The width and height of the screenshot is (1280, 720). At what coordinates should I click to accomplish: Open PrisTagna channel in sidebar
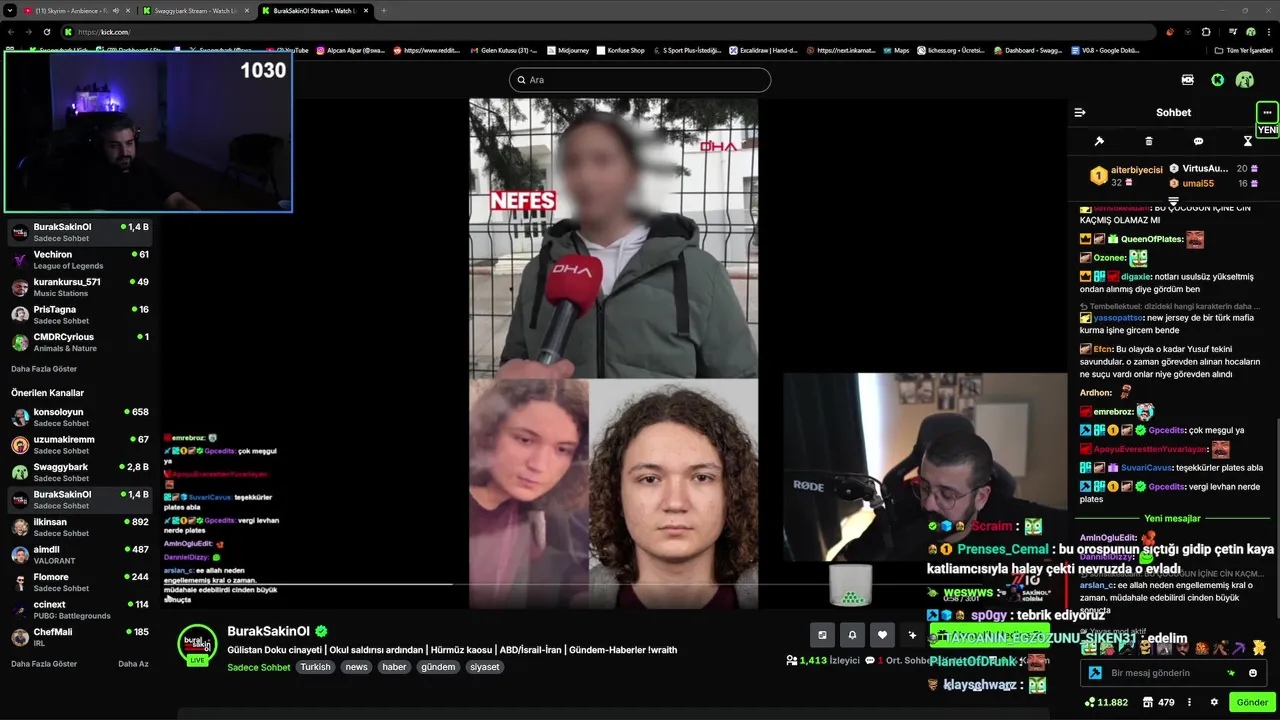pyautogui.click(x=80, y=315)
